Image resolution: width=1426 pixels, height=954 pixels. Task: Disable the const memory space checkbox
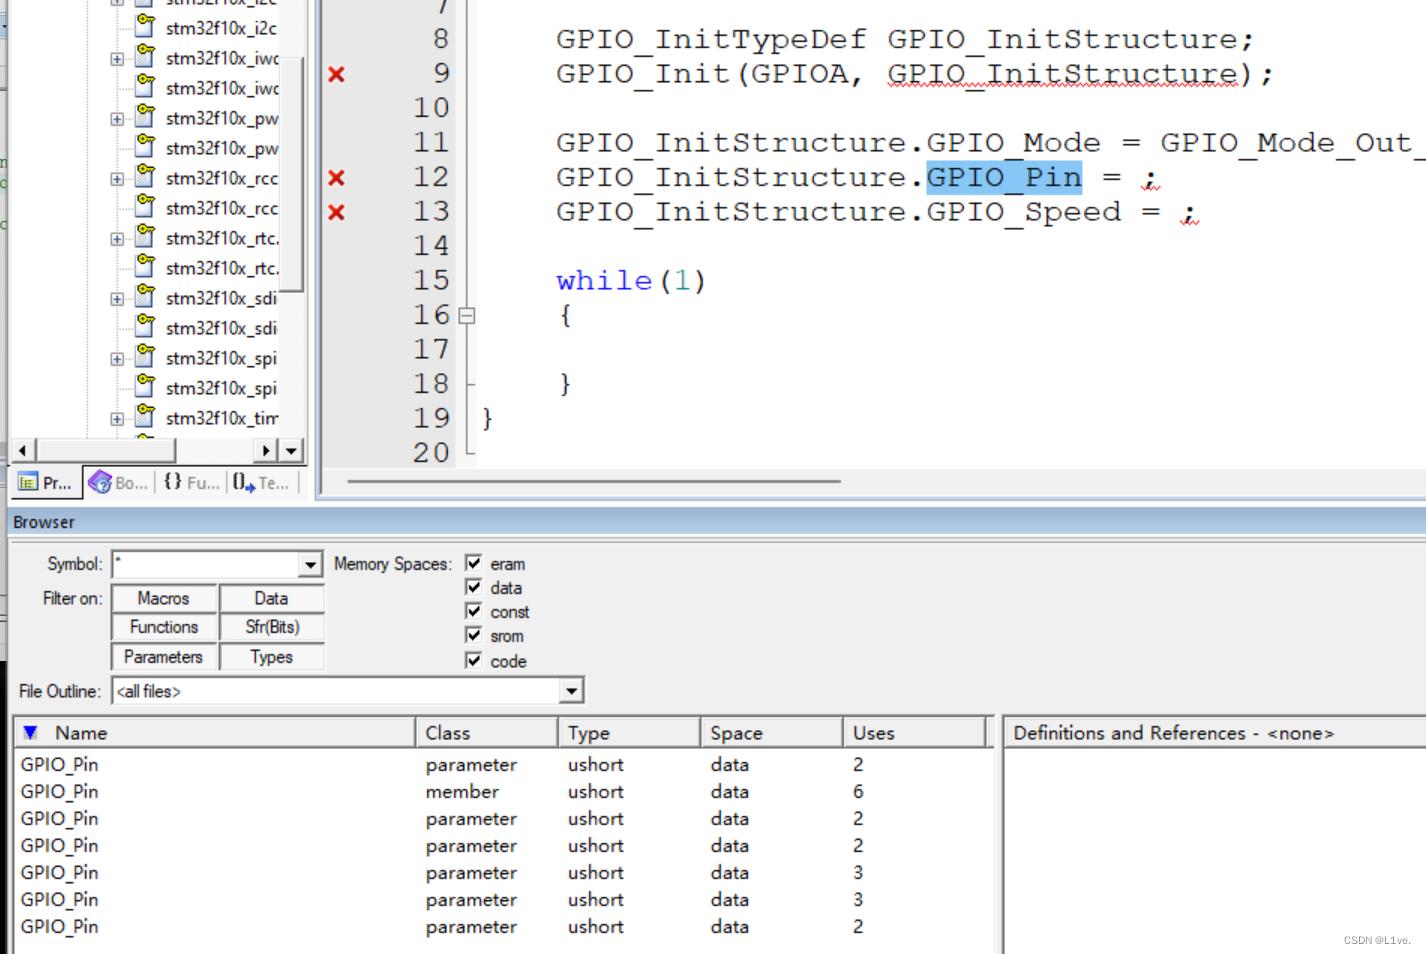473,611
